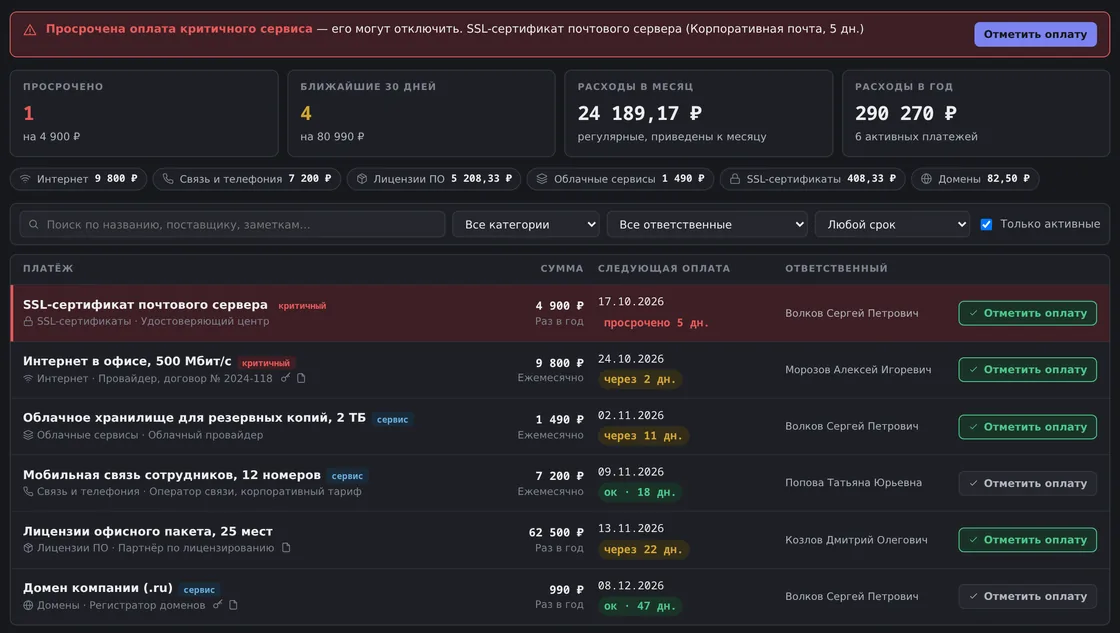Click the lock icon in SSL-сертификаты chip
This screenshot has height=633, width=1120.
click(734, 179)
